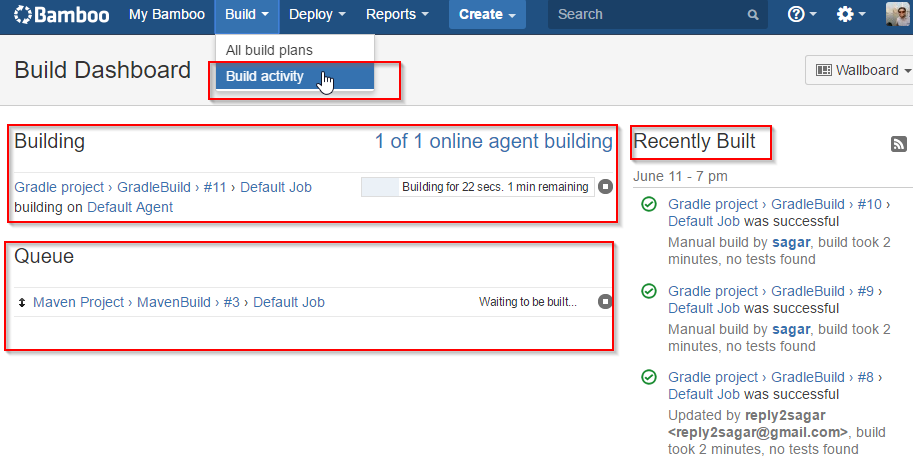Open Default Job link of MavenBuild #3

coord(289,302)
